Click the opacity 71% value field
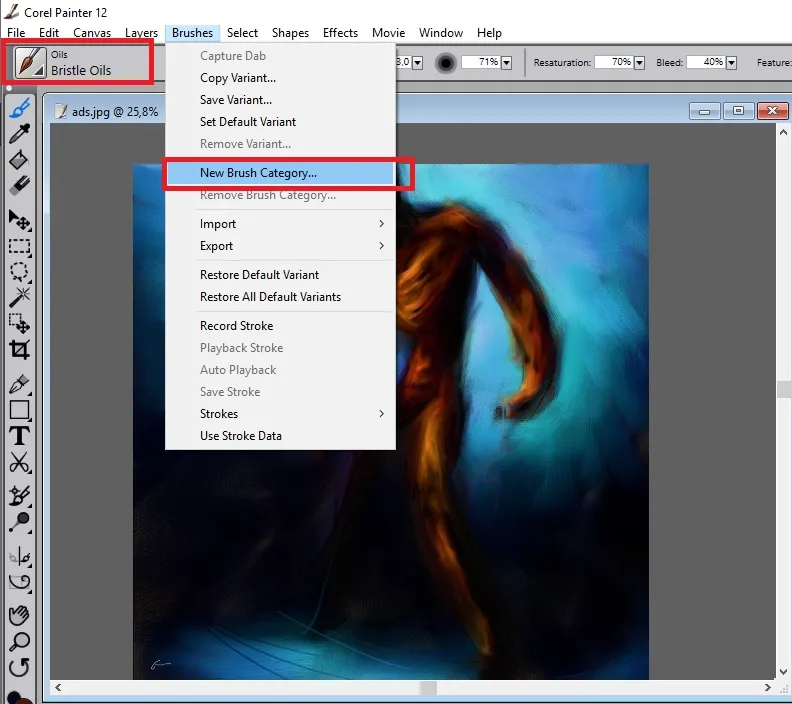Screen dimensions: 792x704 480,62
